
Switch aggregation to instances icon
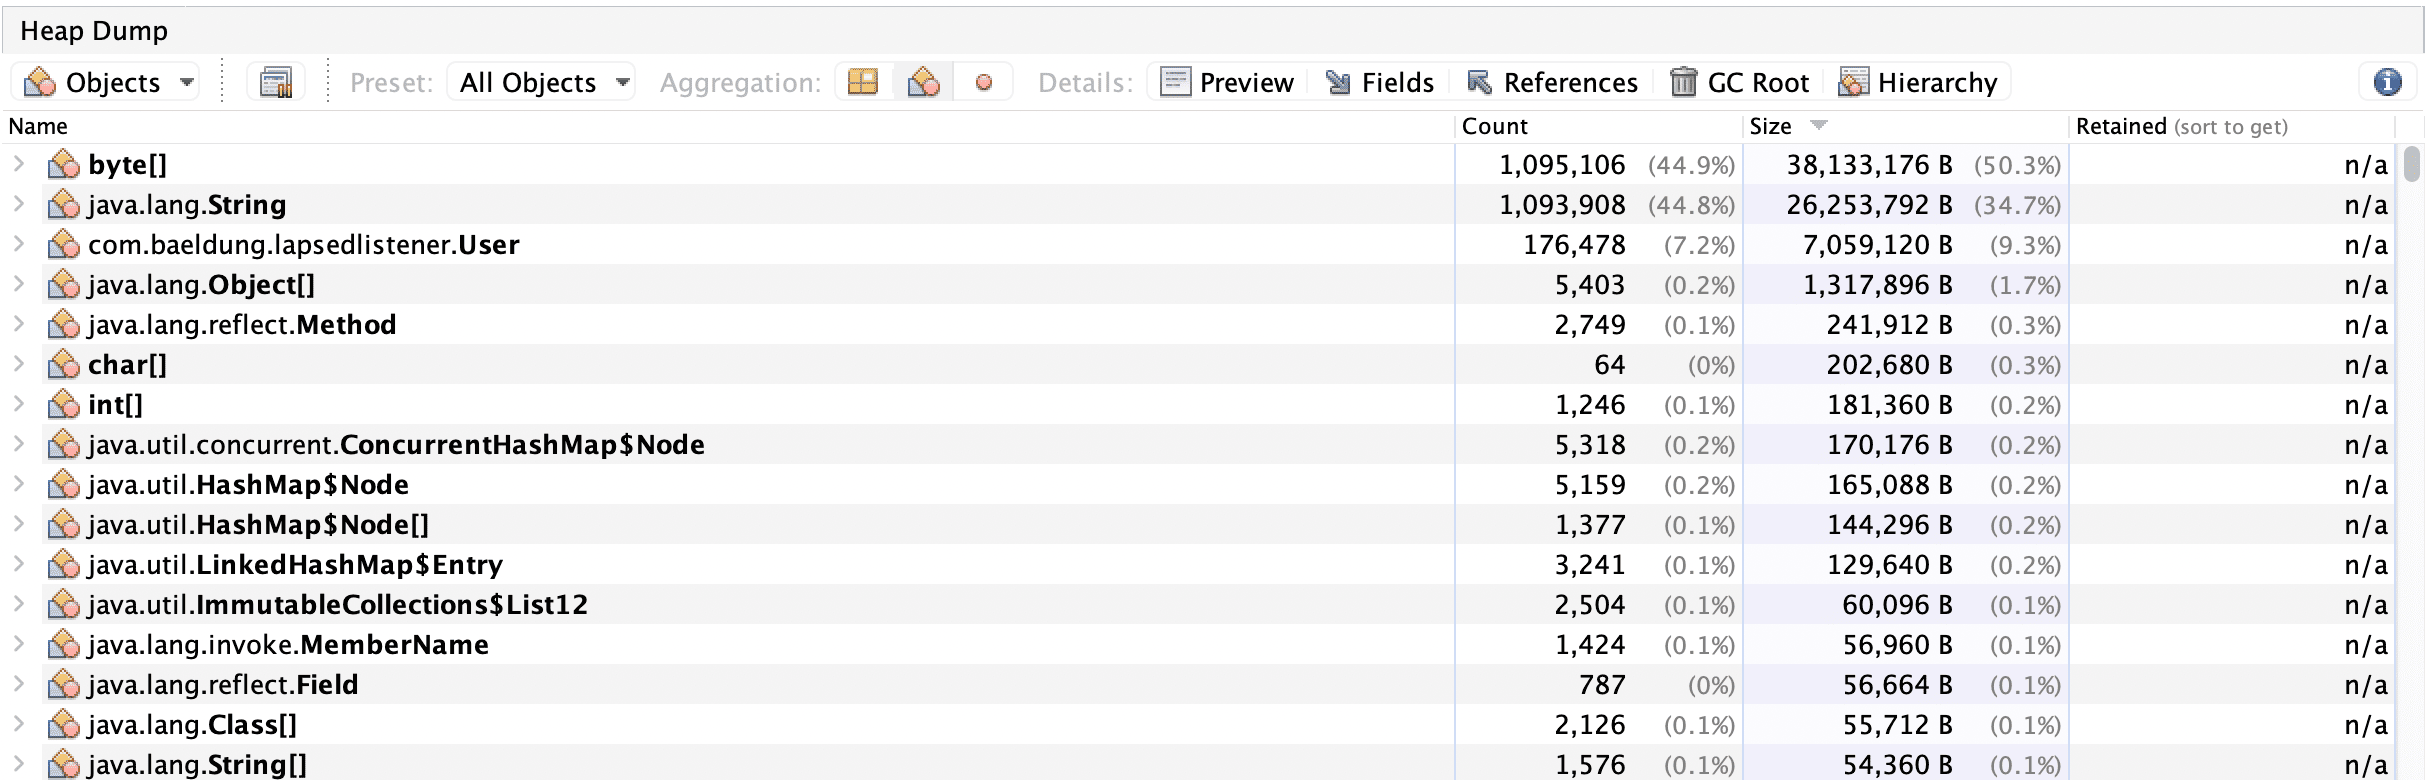coord(984,82)
